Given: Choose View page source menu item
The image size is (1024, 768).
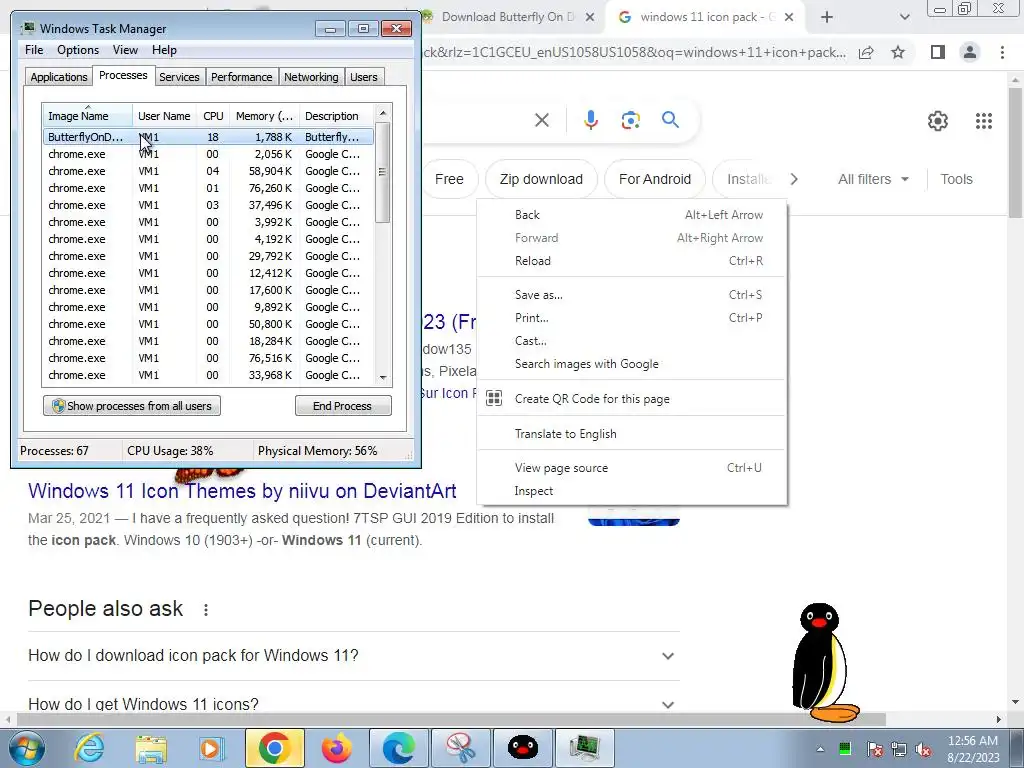Looking at the screenshot, I should coord(632,468).
